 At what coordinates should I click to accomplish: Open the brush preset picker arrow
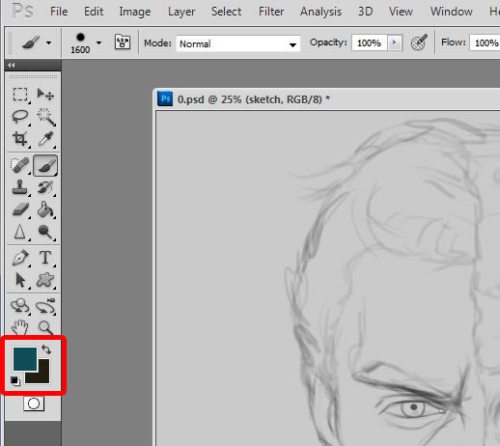(99, 43)
